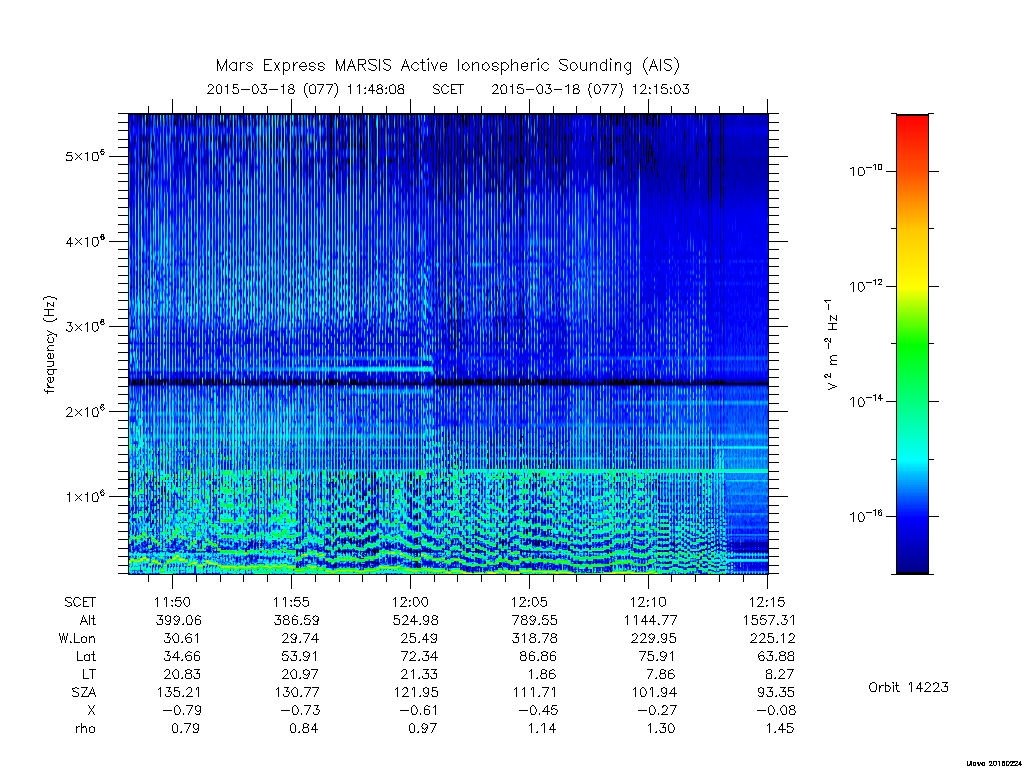This screenshot has height=768, width=1024.
Task: Click the plot title Mars Express MARSIS
Action: (x=447, y=65)
